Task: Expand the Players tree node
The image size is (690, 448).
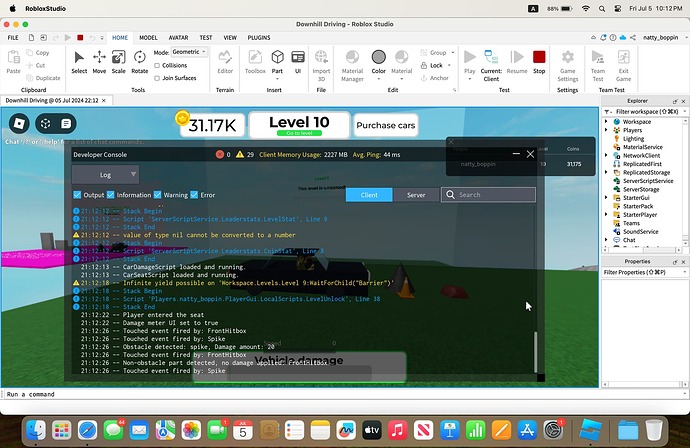Action: (606, 130)
